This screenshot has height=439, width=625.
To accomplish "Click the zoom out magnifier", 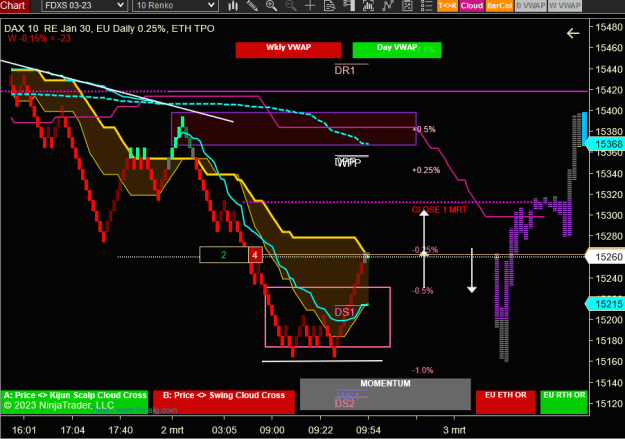I will pos(291,6).
